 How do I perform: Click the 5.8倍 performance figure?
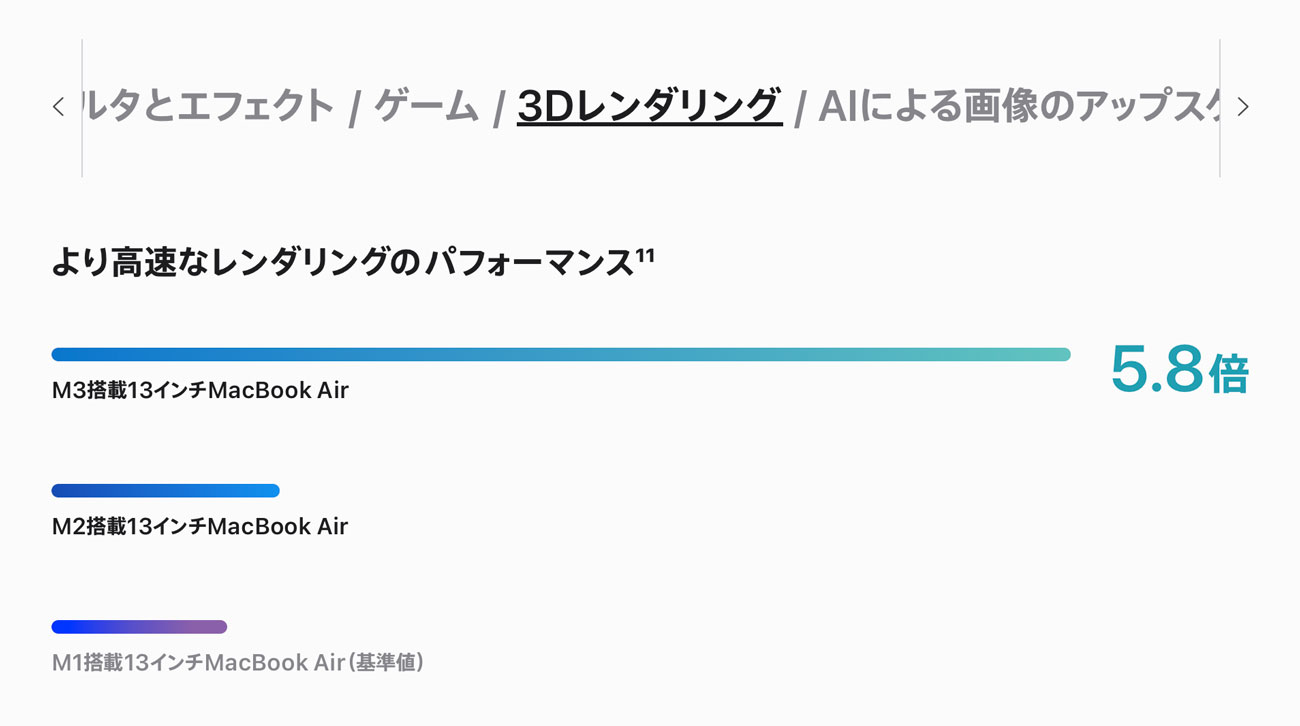pyautogui.click(x=1180, y=370)
